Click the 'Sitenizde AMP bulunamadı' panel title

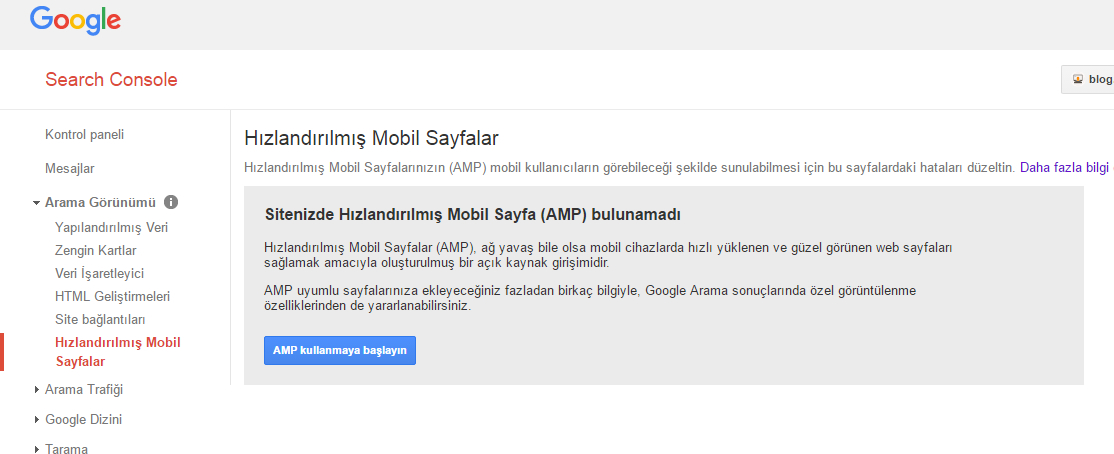[473, 214]
